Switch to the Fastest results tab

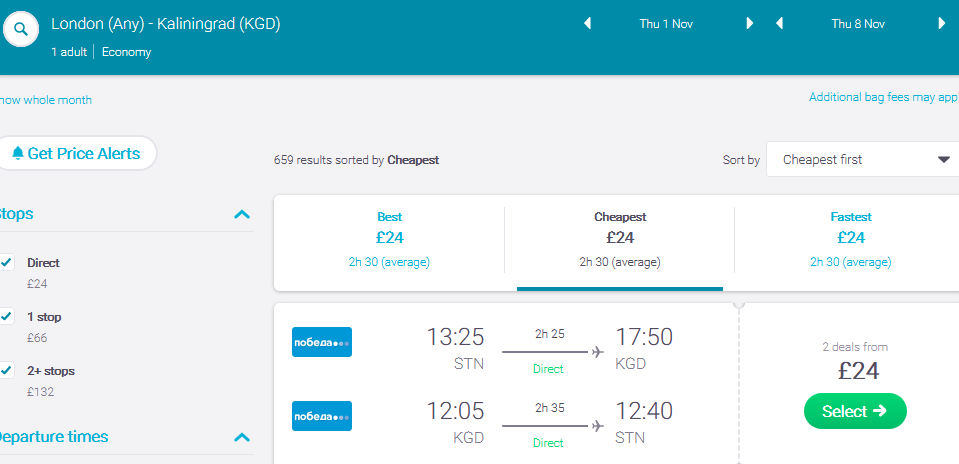[x=851, y=240]
